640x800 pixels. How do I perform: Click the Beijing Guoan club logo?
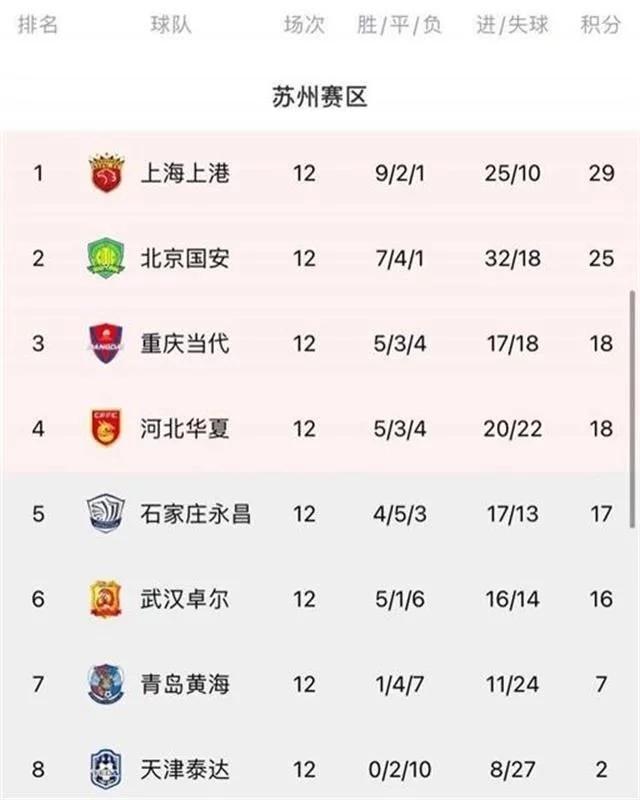pyautogui.click(x=106, y=255)
